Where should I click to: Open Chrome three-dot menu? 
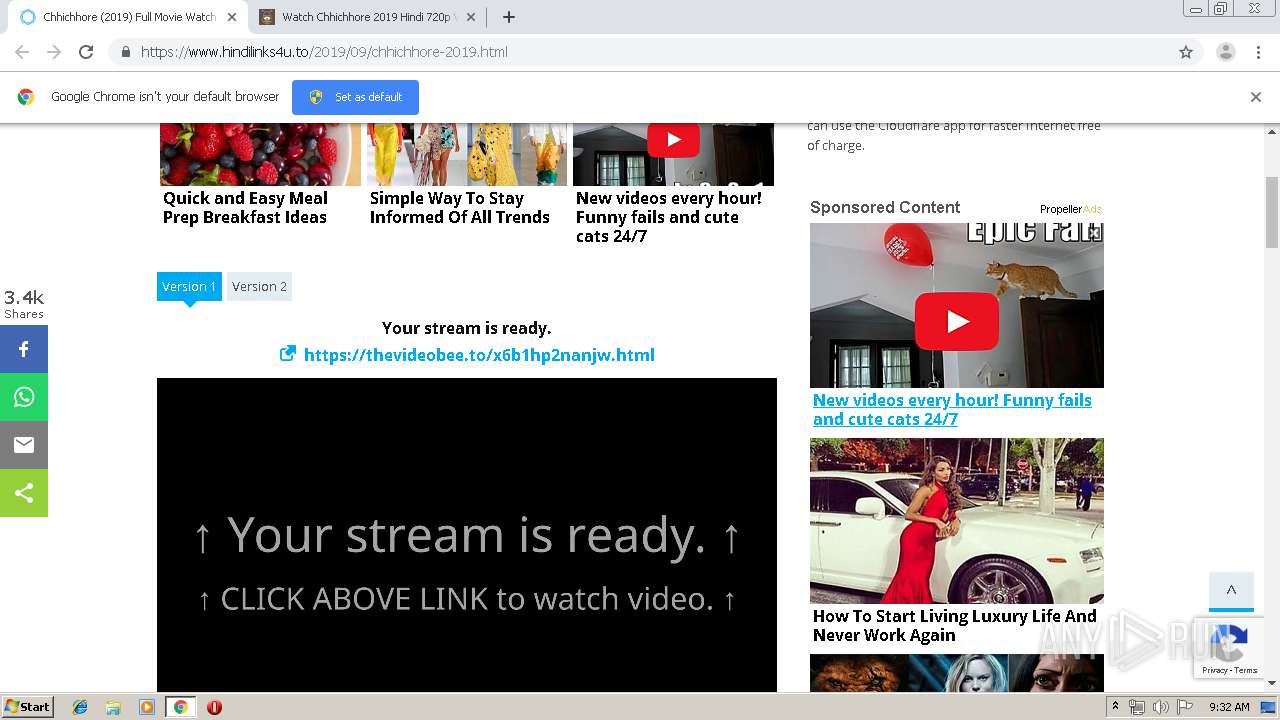[x=1258, y=52]
